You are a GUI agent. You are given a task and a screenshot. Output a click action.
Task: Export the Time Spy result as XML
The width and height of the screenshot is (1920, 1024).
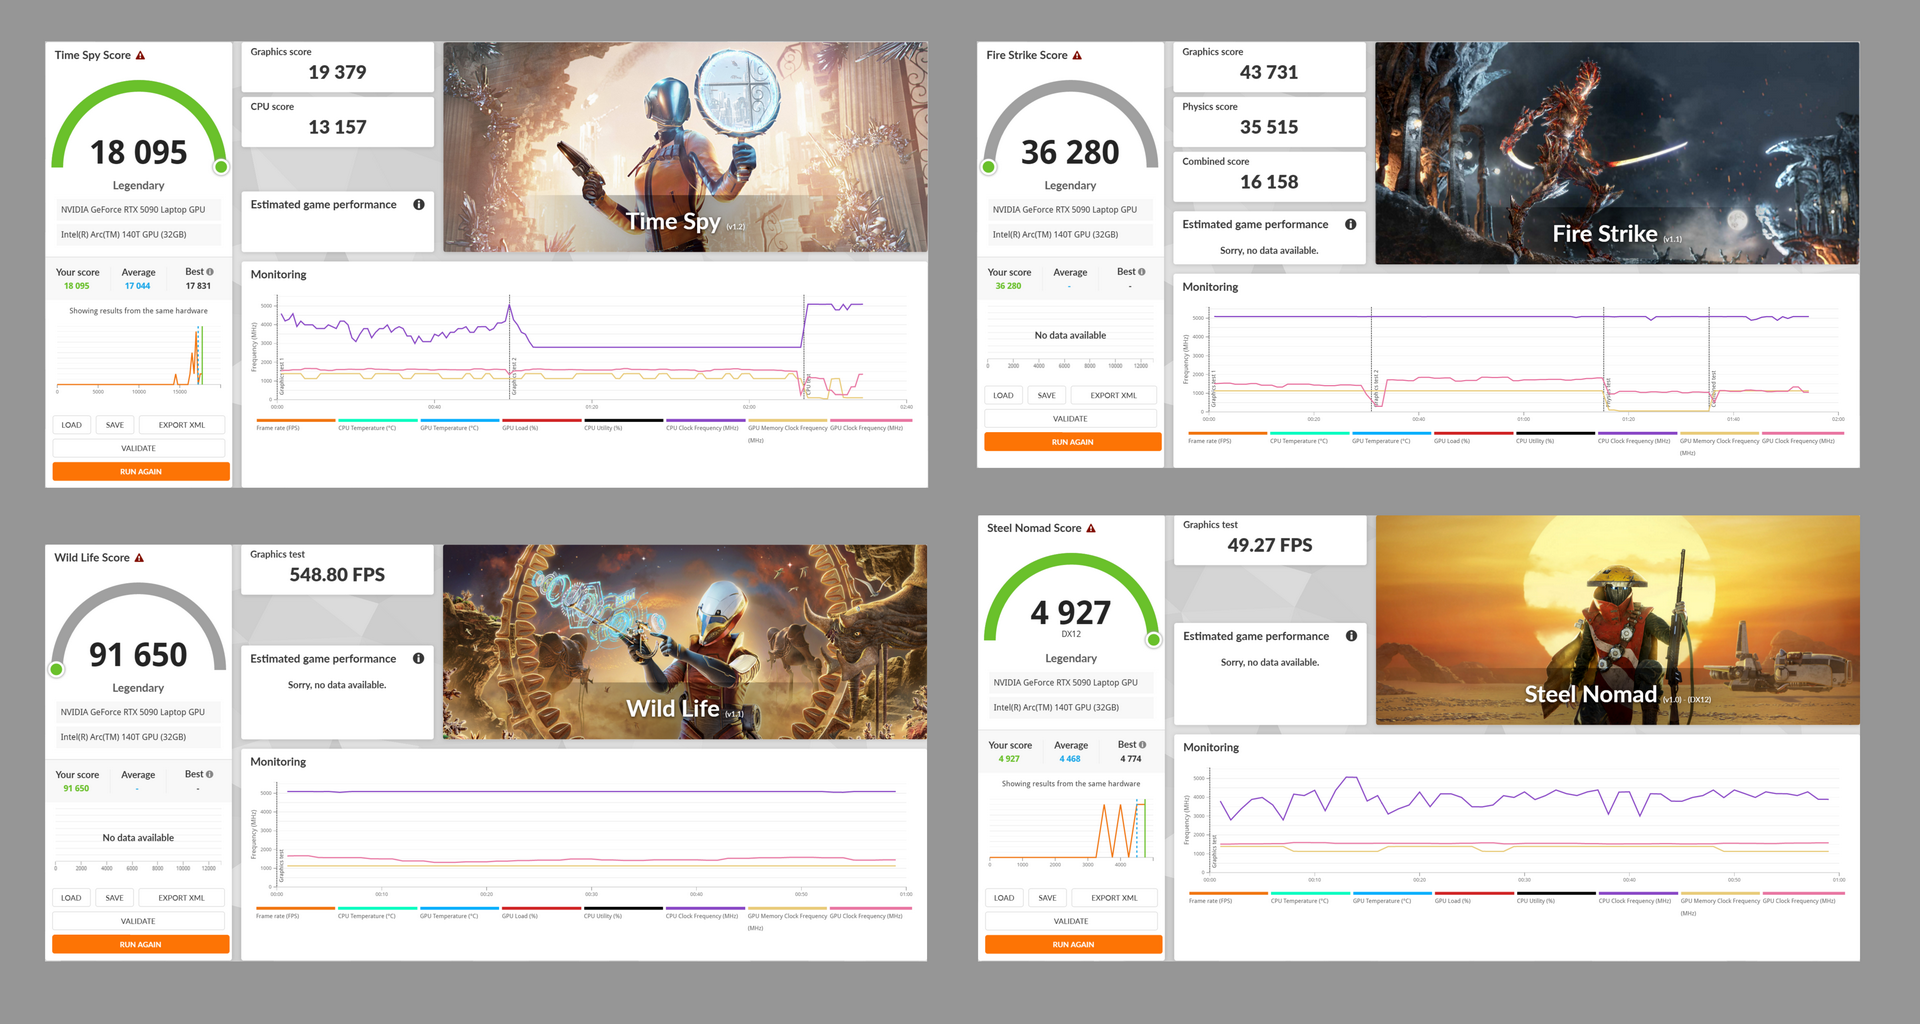[x=182, y=425]
